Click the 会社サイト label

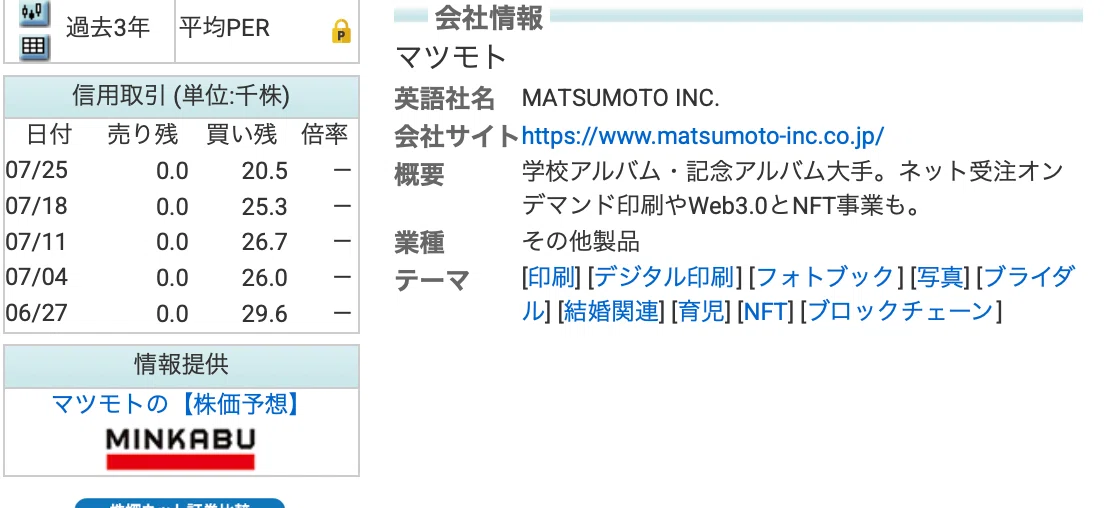pyautogui.click(x=457, y=136)
